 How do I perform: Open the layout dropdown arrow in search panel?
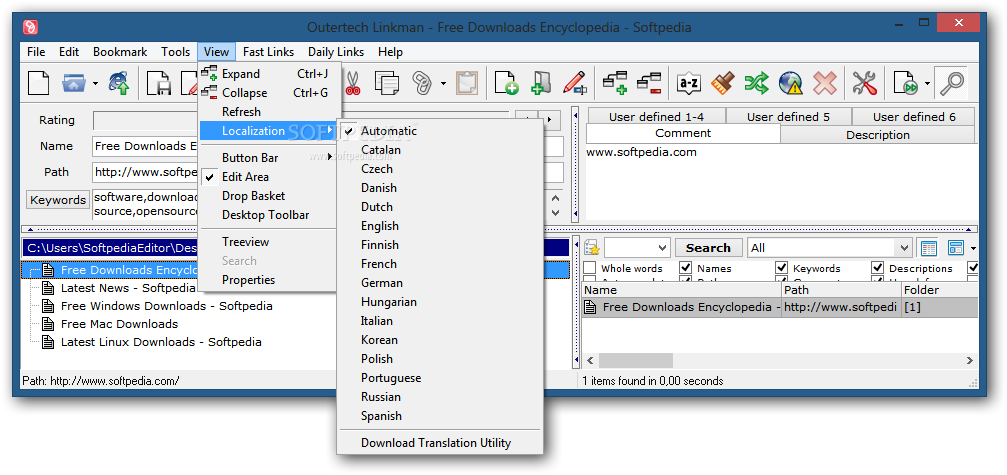pyautogui.click(x=974, y=248)
